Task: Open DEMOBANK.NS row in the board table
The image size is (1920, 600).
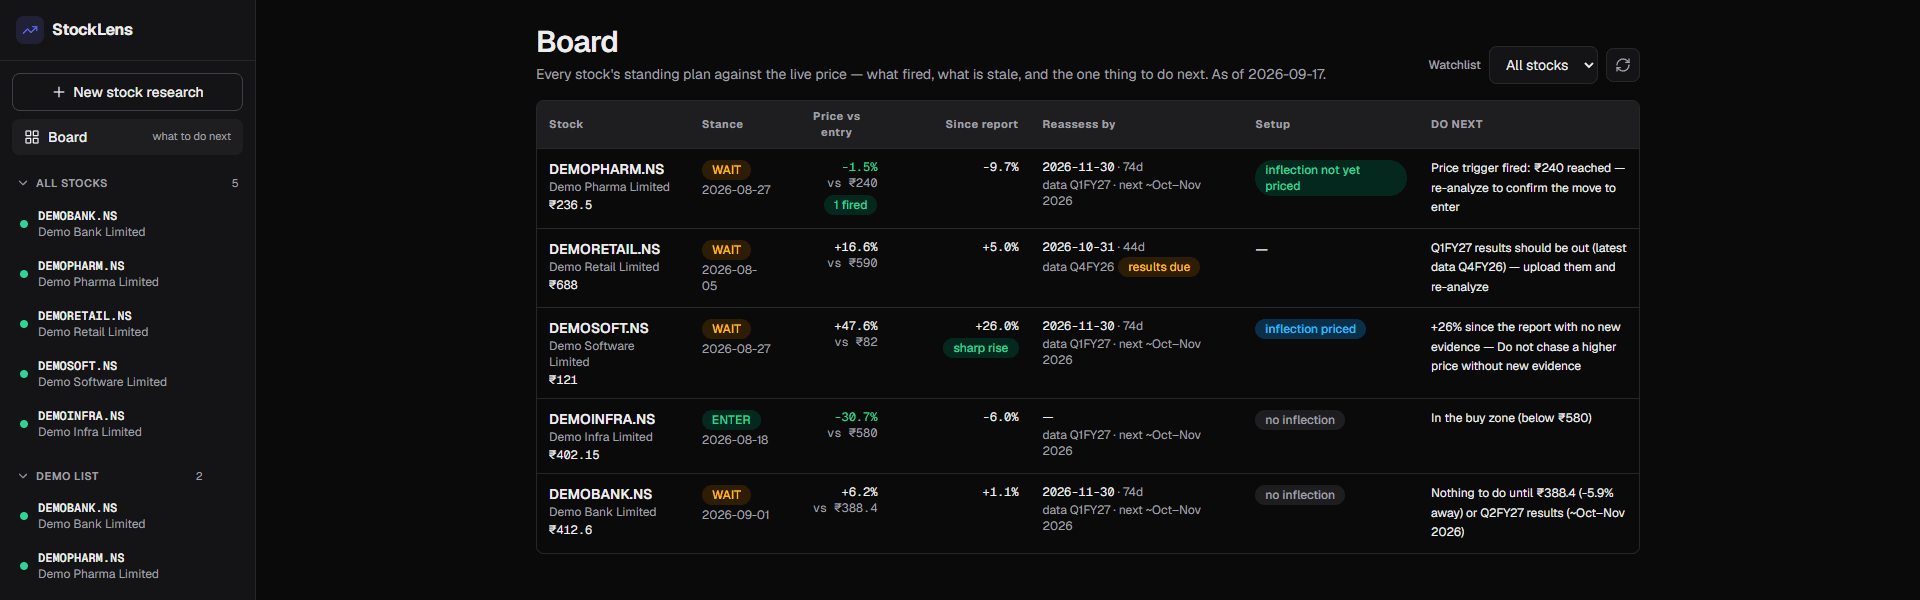Action: click(x=1087, y=513)
